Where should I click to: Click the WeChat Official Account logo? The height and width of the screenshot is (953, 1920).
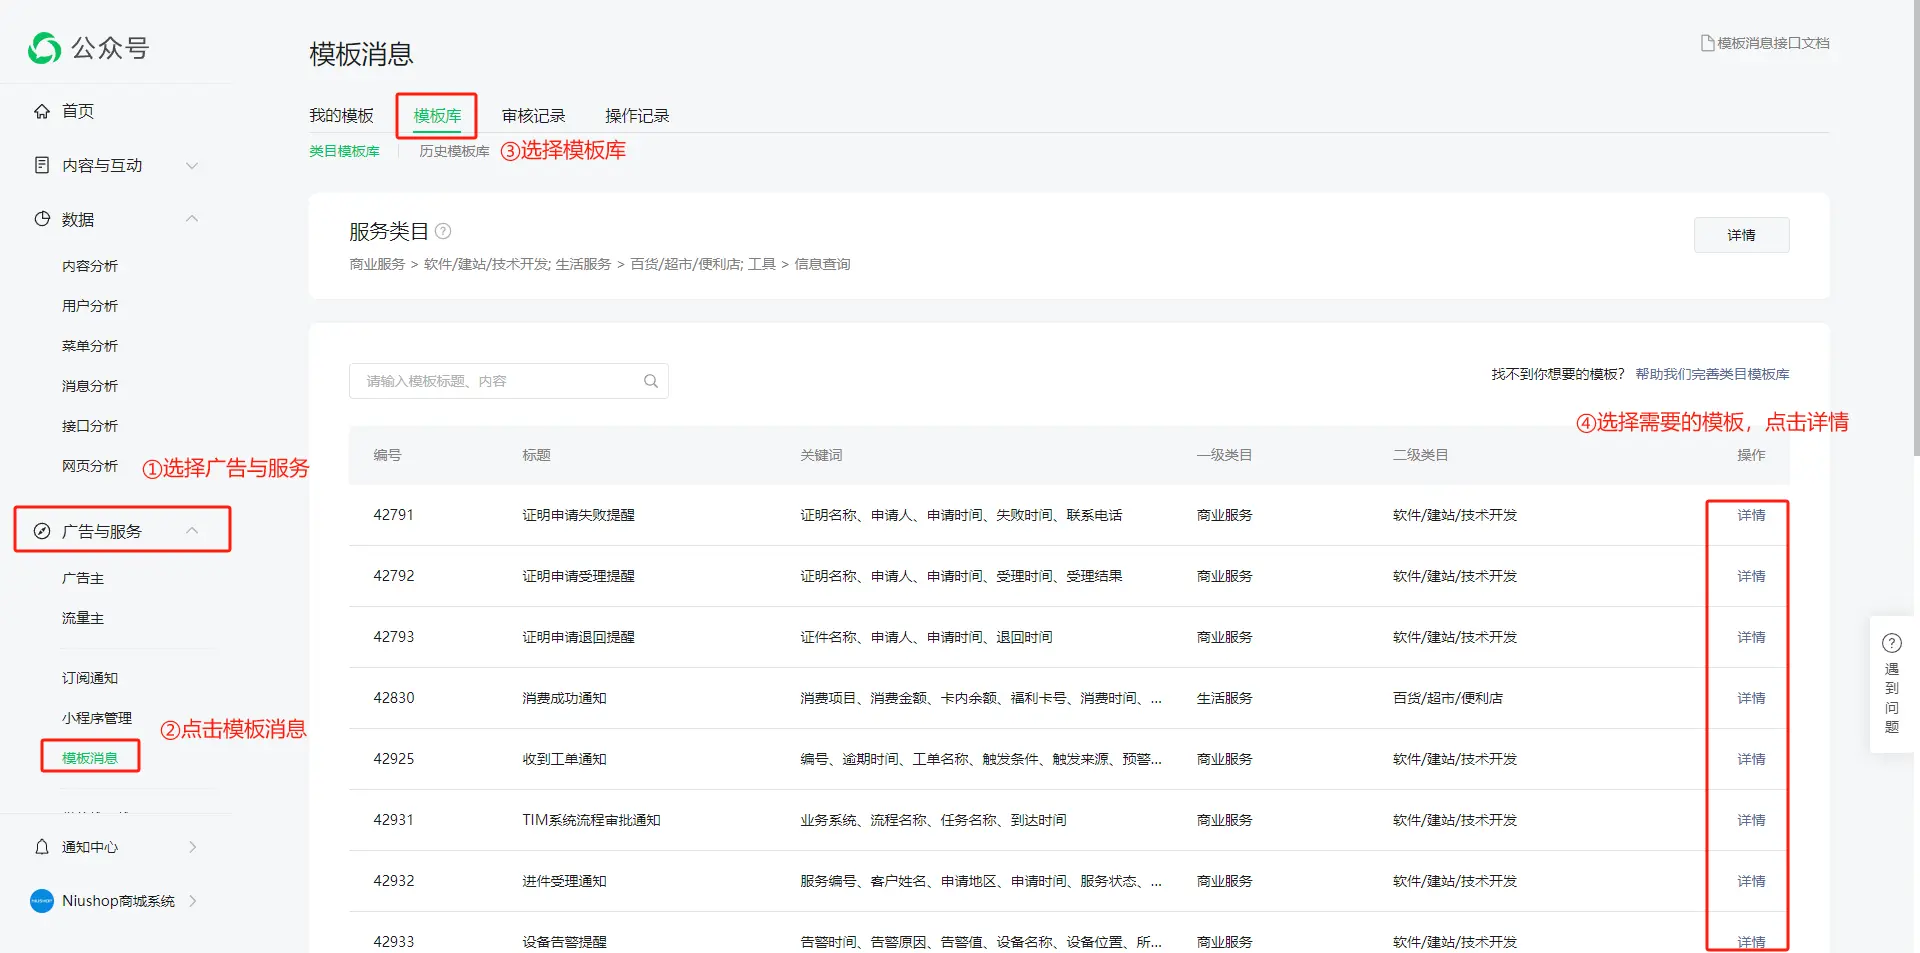[45, 48]
